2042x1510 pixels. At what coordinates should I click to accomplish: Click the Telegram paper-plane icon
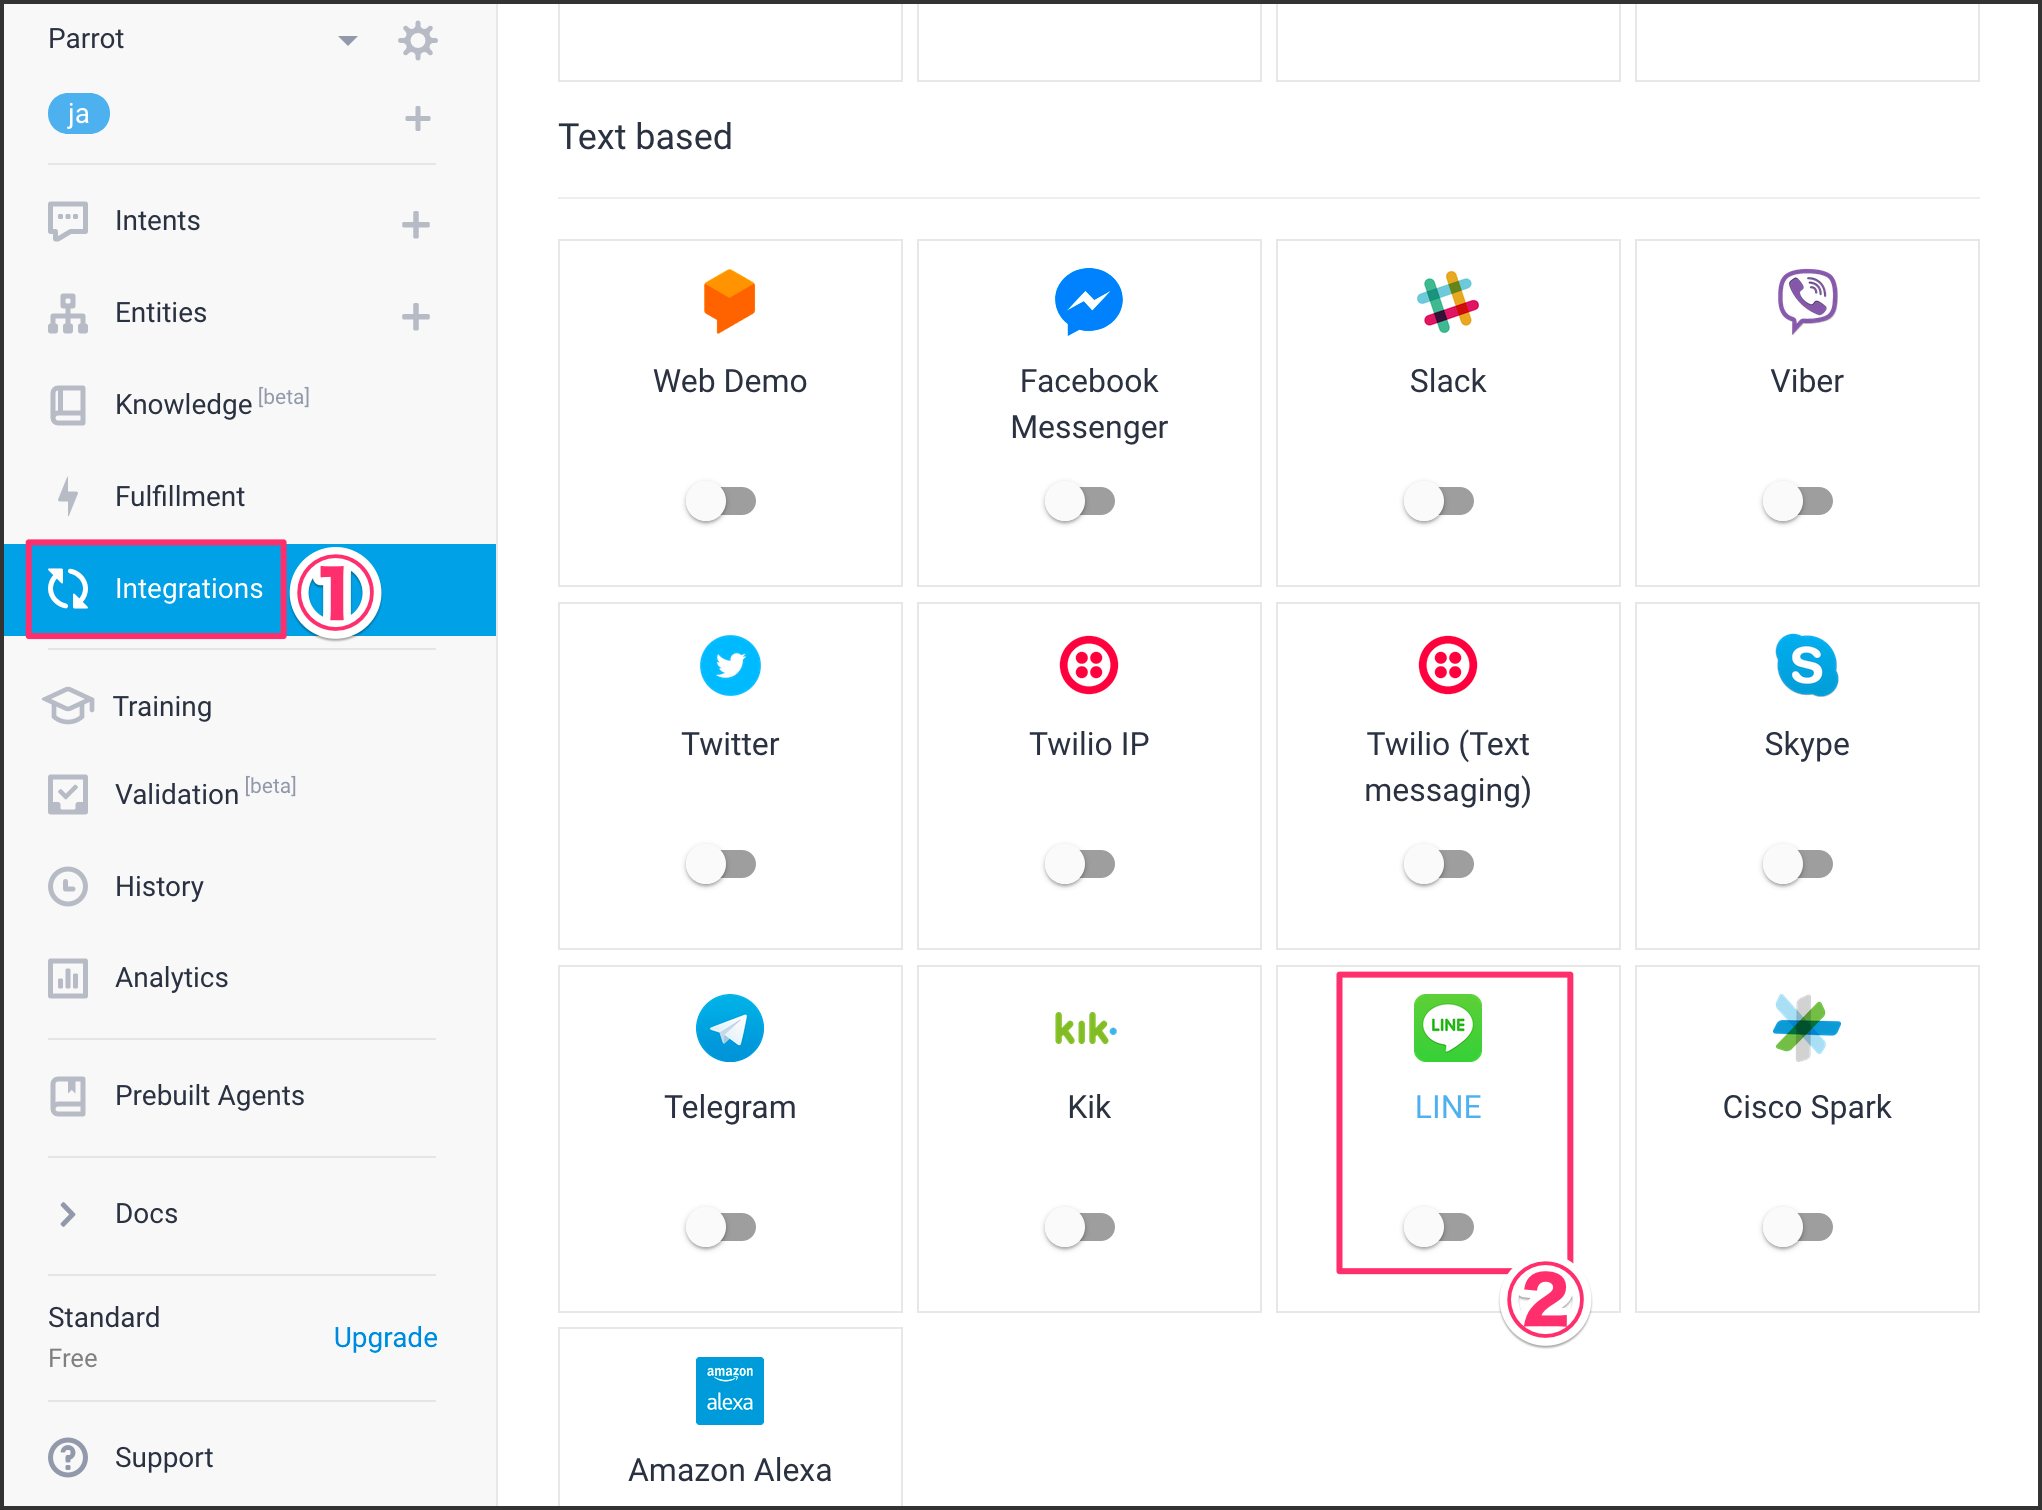tap(729, 1028)
